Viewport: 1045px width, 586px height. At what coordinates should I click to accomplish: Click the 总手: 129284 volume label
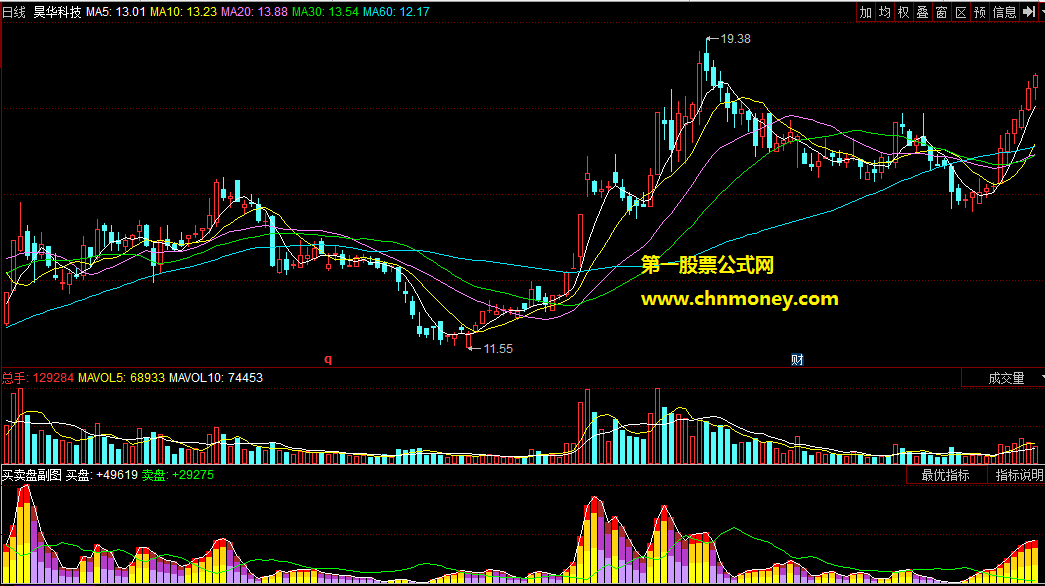coord(38,378)
